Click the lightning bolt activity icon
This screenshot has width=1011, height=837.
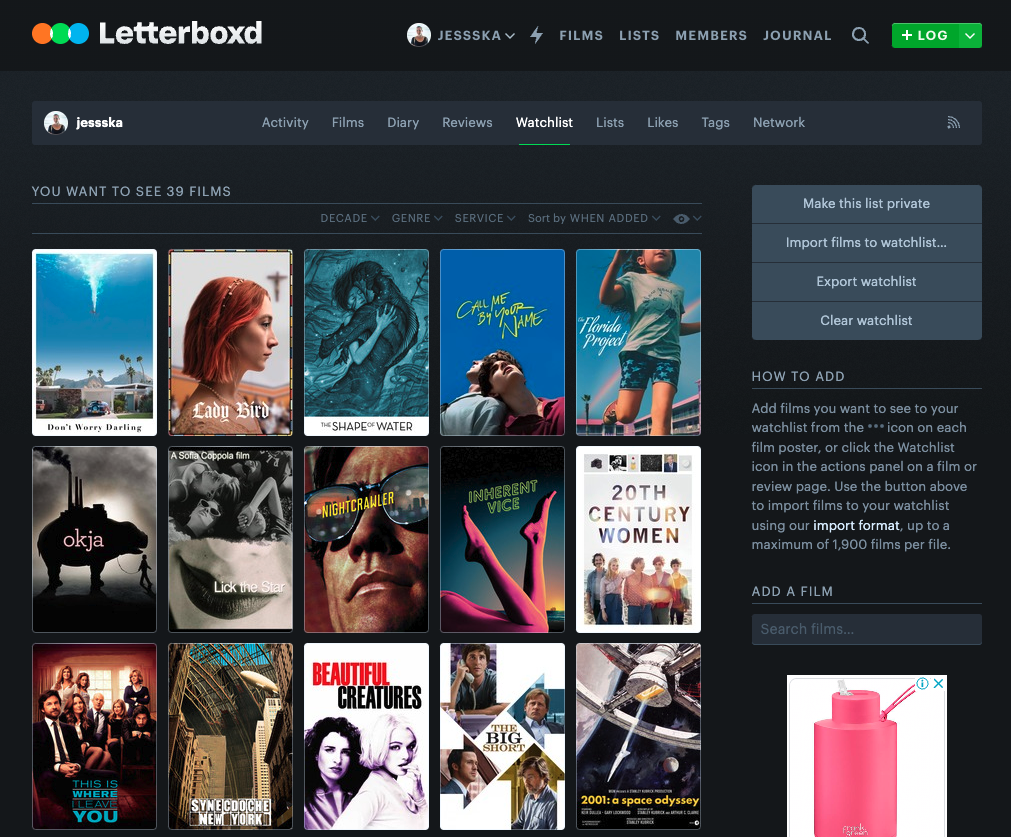(x=536, y=35)
